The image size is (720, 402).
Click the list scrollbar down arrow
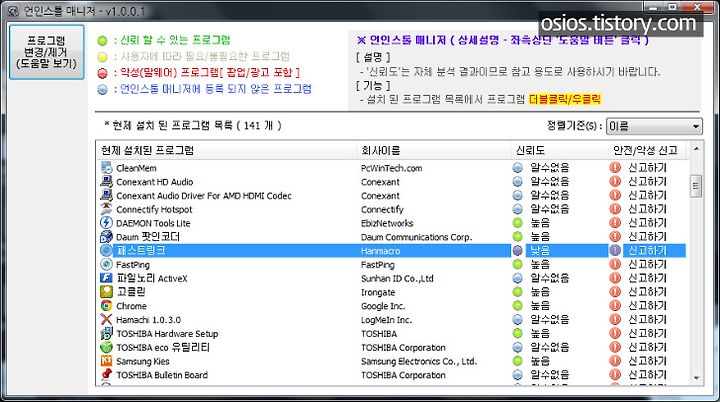tap(697, 378)
